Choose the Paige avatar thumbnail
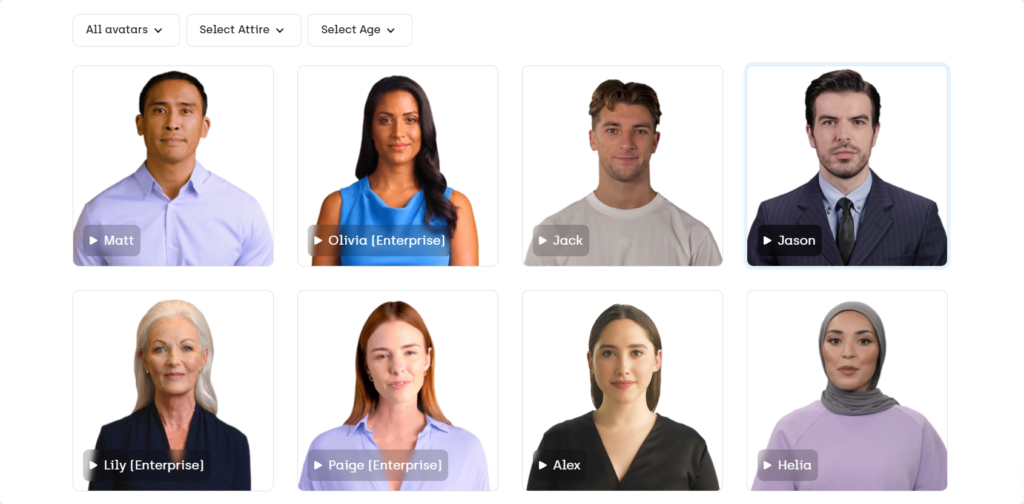The width and height of the screenshot is (1024, 504). coord(398,390)
